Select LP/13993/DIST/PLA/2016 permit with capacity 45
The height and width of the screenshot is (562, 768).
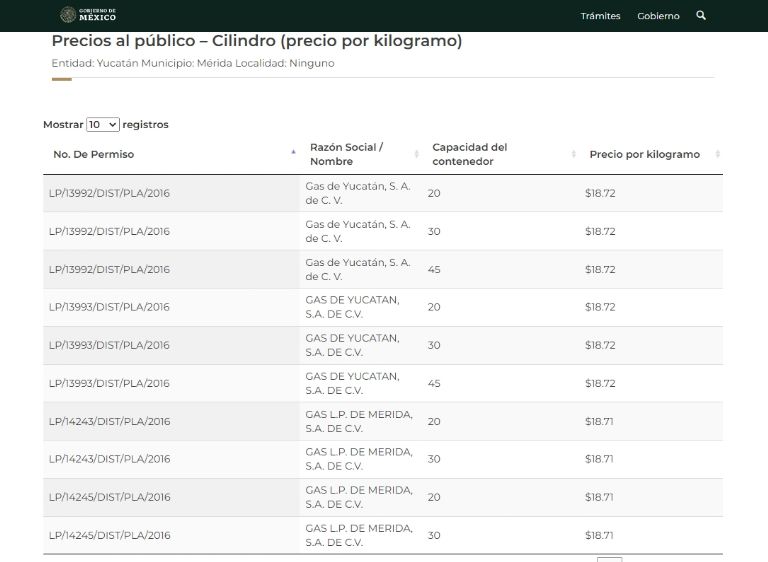coord(109,384)
